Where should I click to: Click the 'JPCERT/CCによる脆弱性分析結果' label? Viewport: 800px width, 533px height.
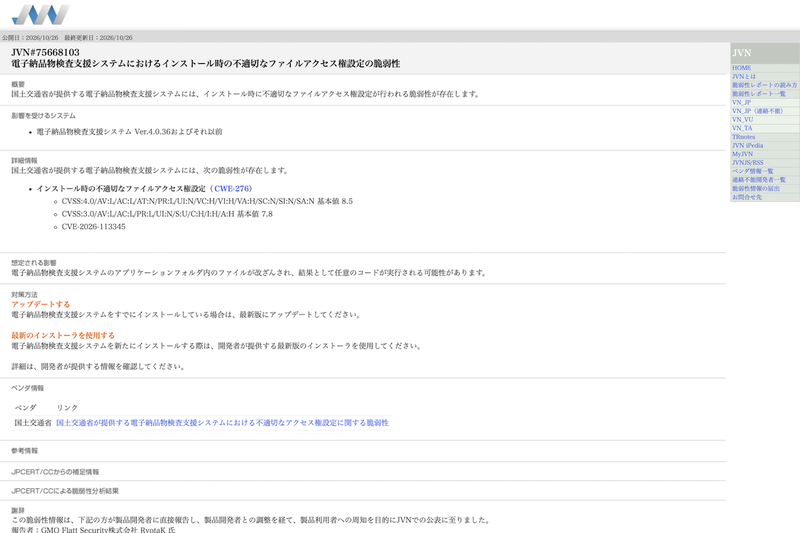(65, 491)
